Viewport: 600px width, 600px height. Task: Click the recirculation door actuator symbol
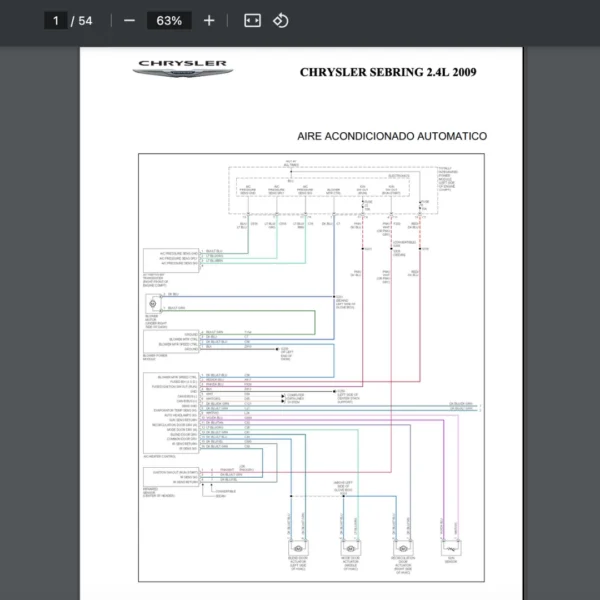coord(403,549)
